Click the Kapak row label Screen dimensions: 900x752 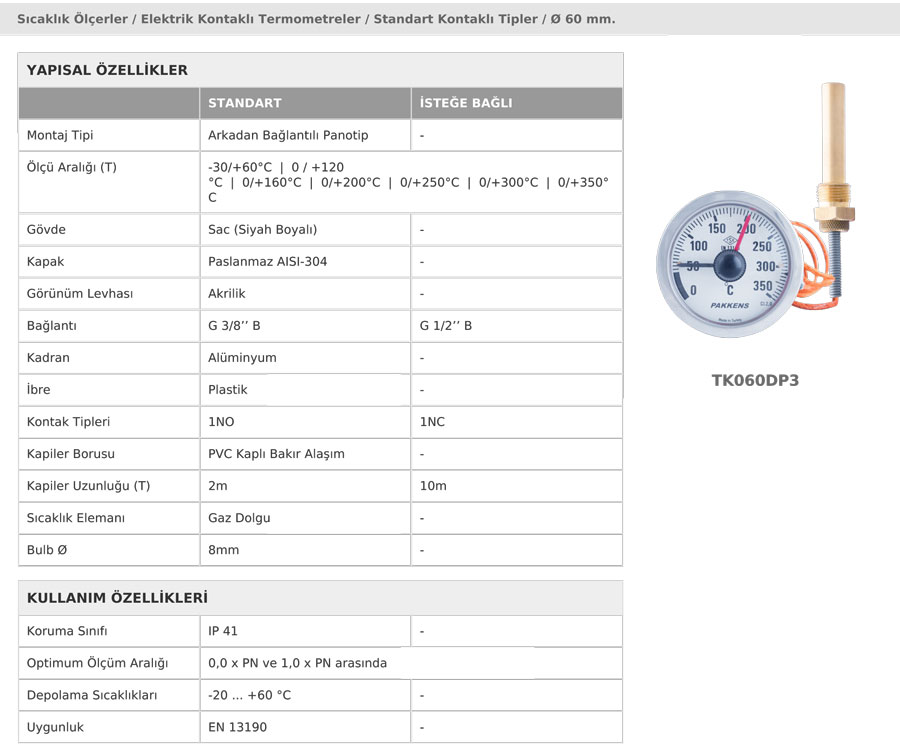(x=45, y=262)
